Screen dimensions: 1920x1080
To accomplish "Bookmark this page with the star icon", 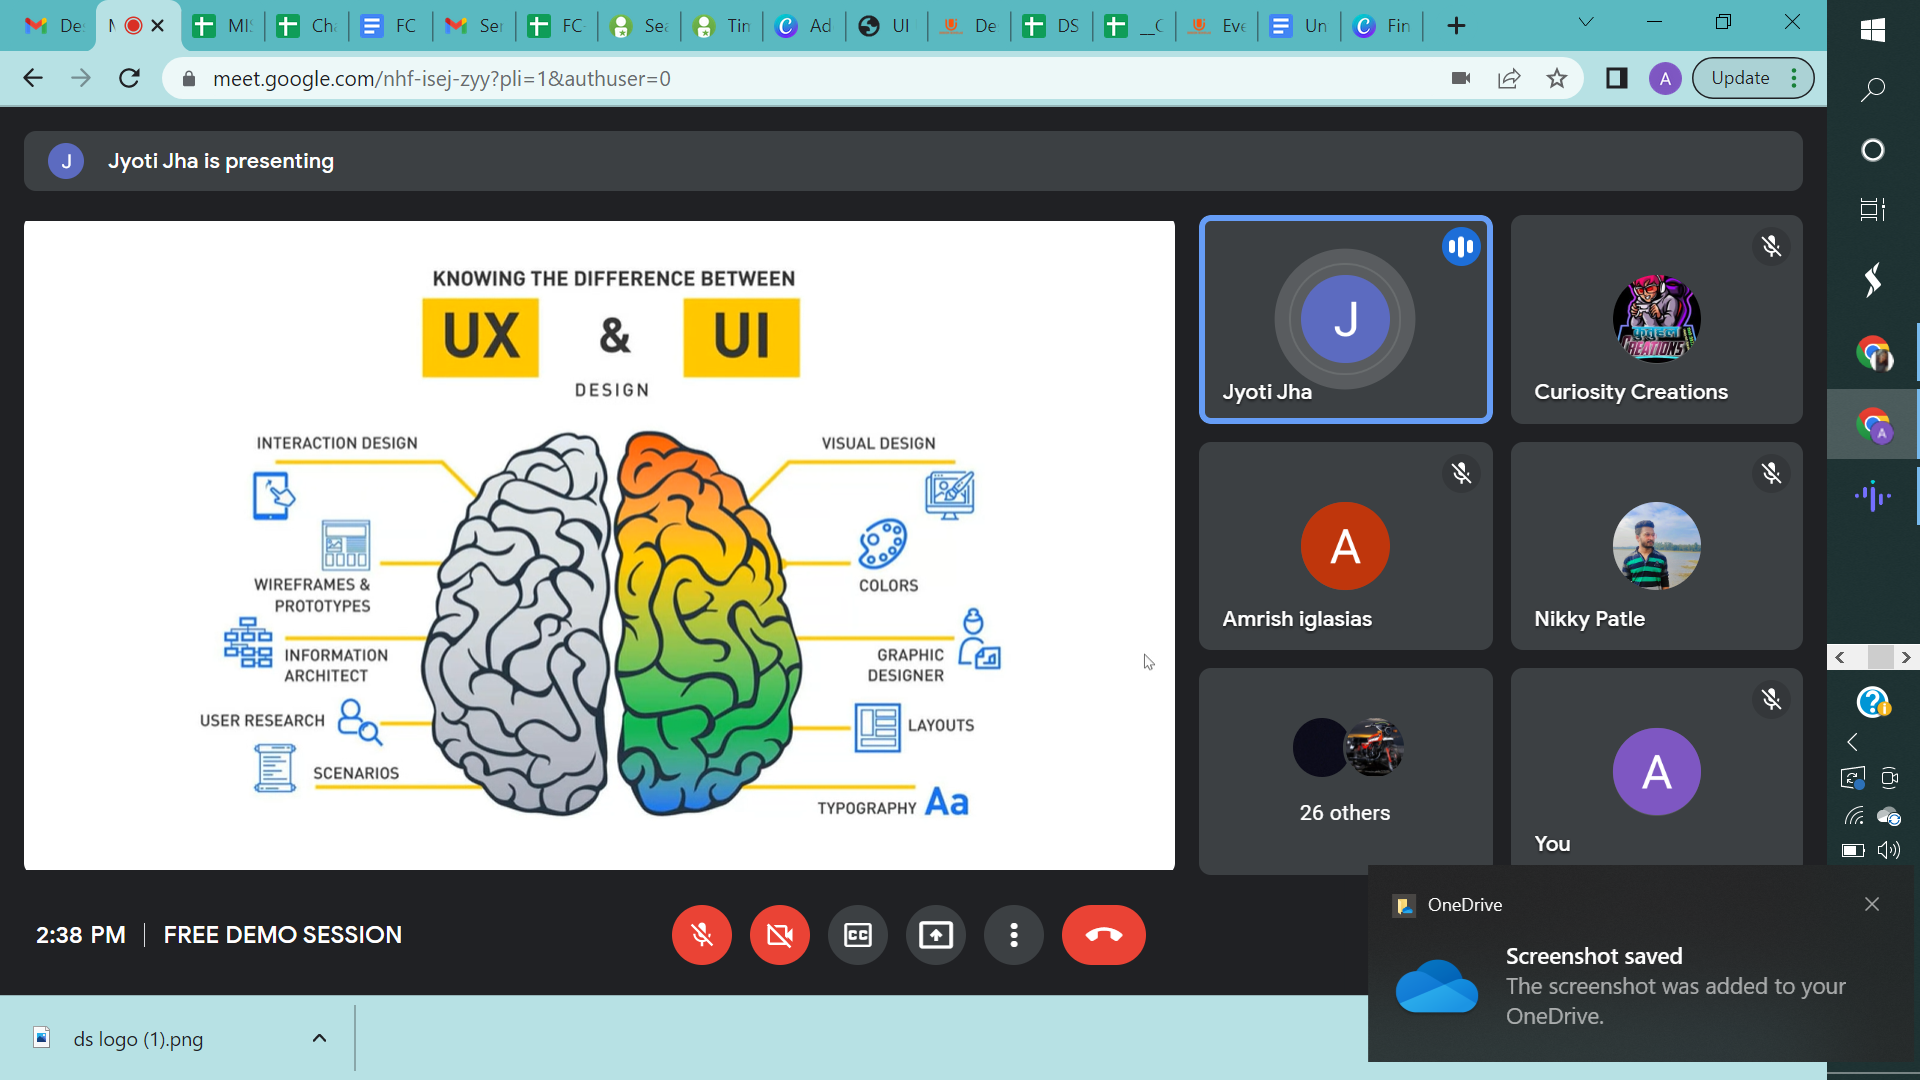I will 1556,78.
